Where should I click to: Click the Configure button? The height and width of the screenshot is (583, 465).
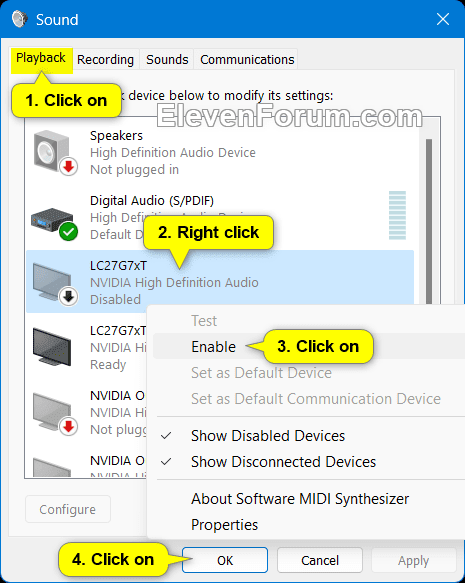(x=68, y=509)
